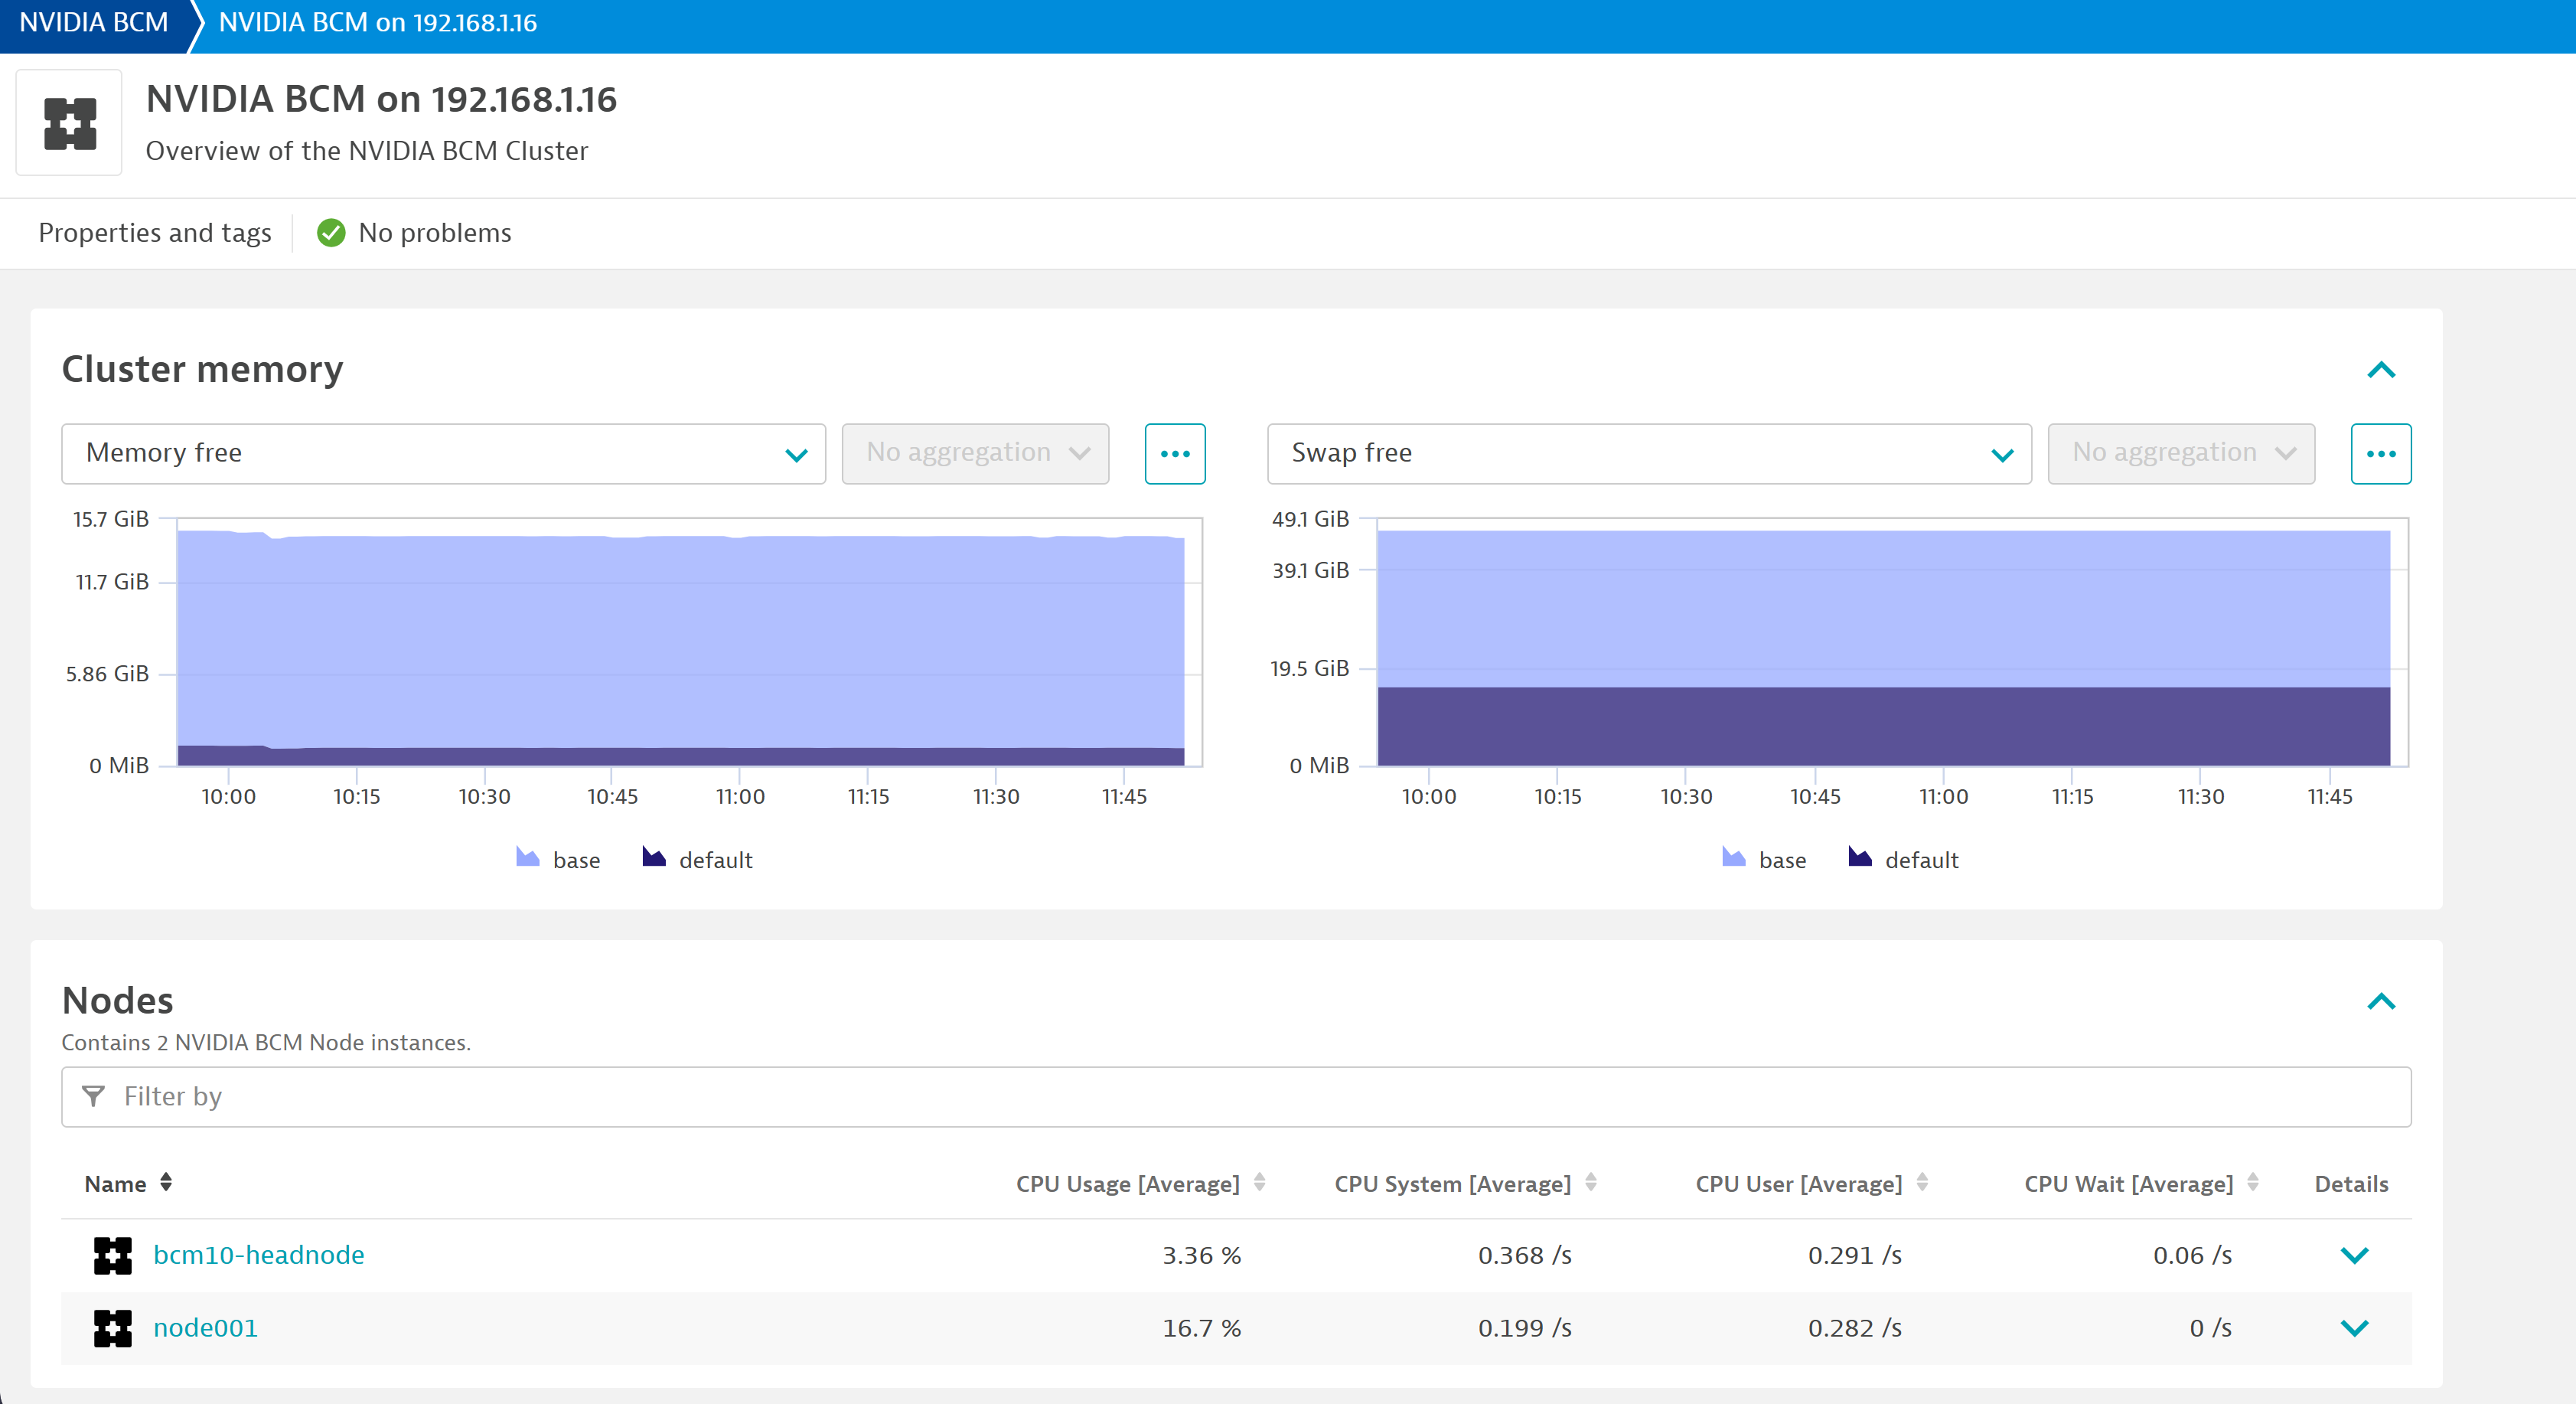Viewport: 2576px width, 1404px height.
Task: Click the node001 node icon
Action: [x=113, y=1329]
